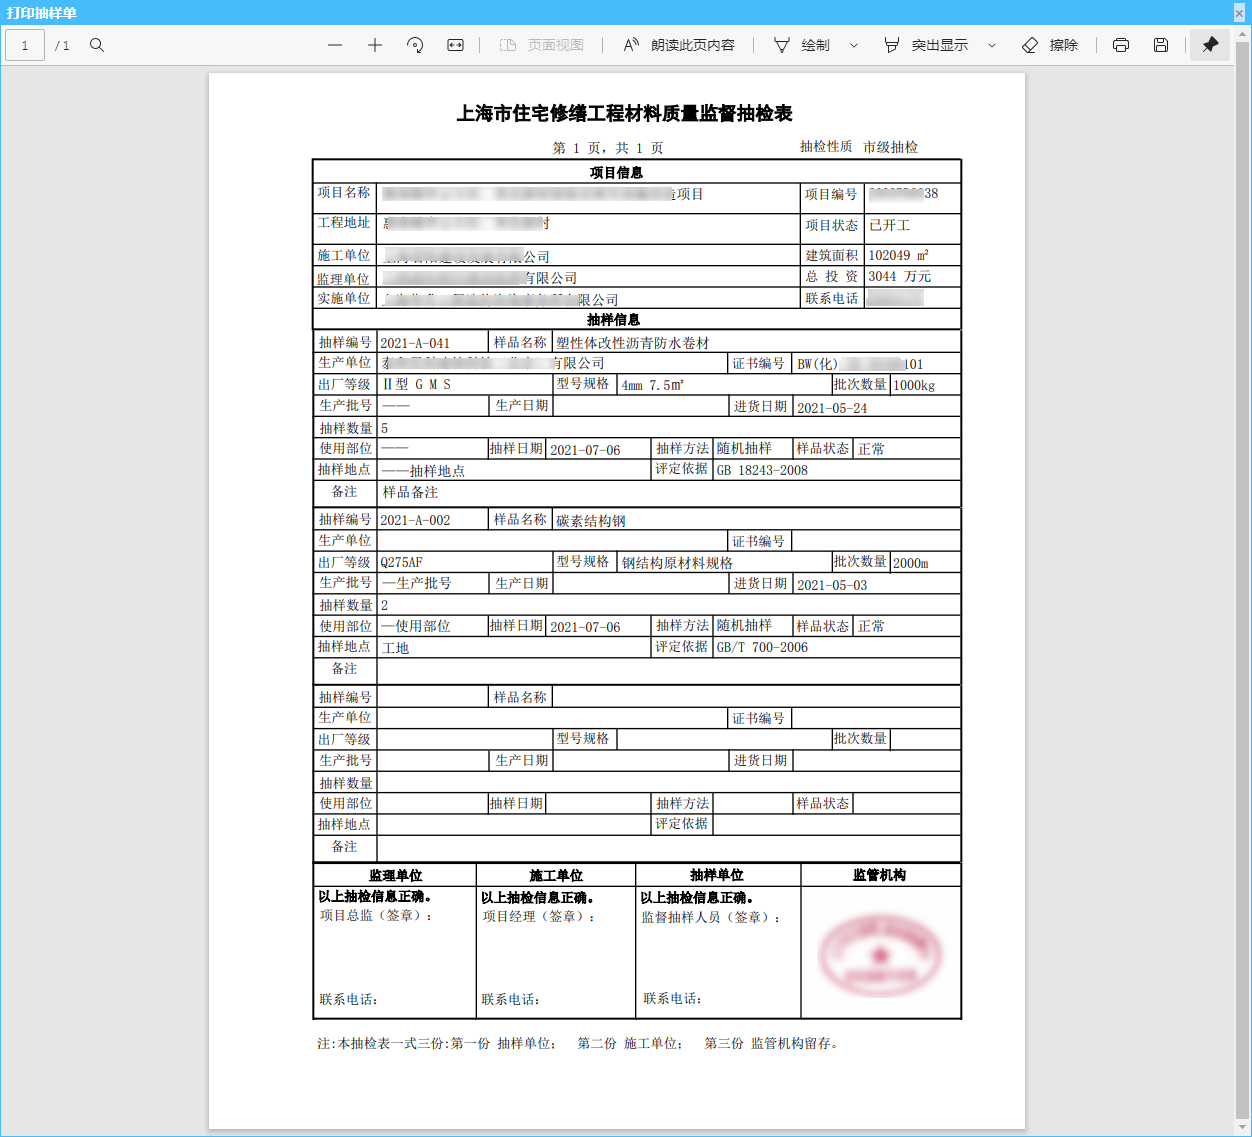Screen dimensions: 1252x1137
Task: Click the page number input field
Action: (x=25, y=45)
